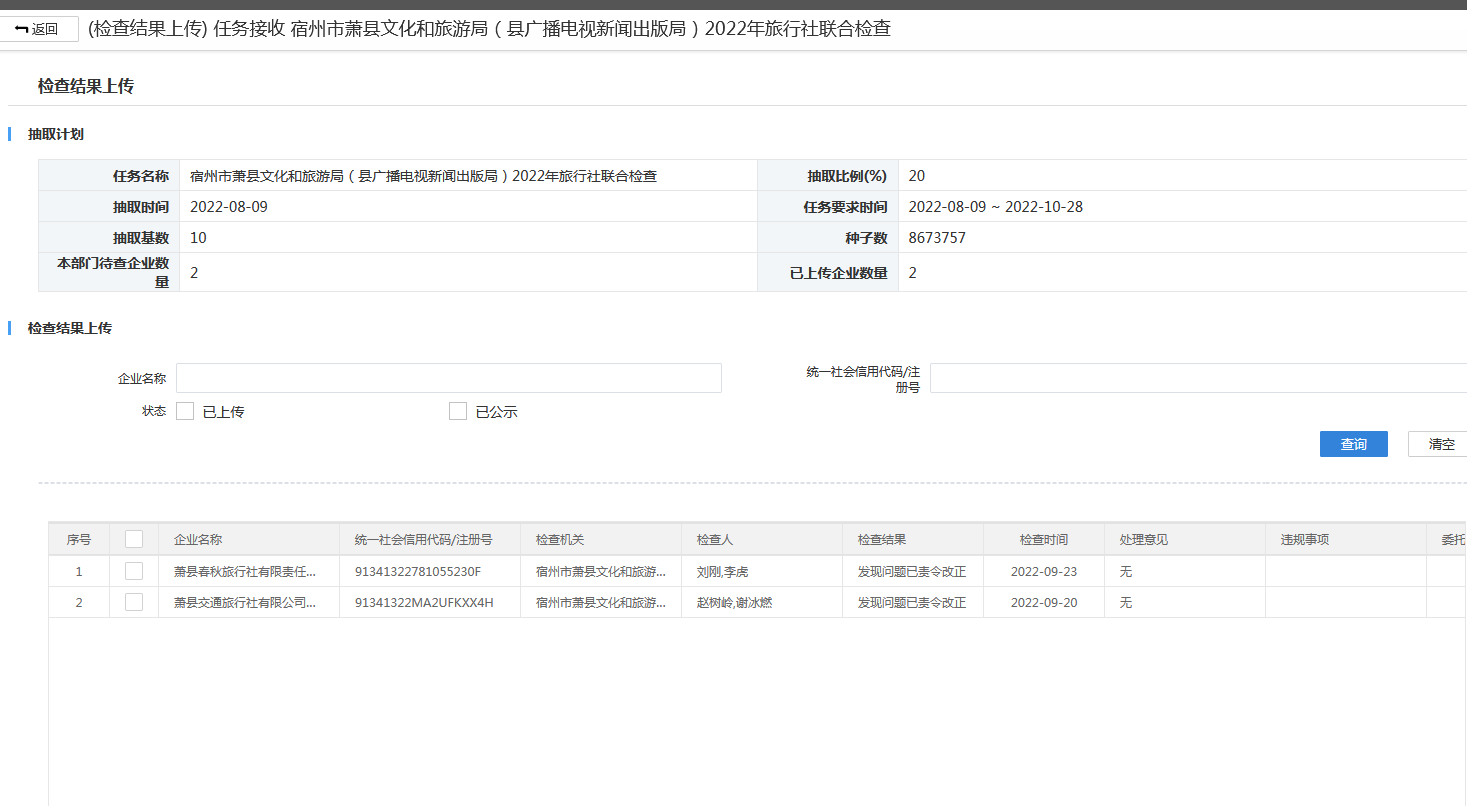
Task: Toggle the select-all checkbox in table header
Action: coord(134,539)
